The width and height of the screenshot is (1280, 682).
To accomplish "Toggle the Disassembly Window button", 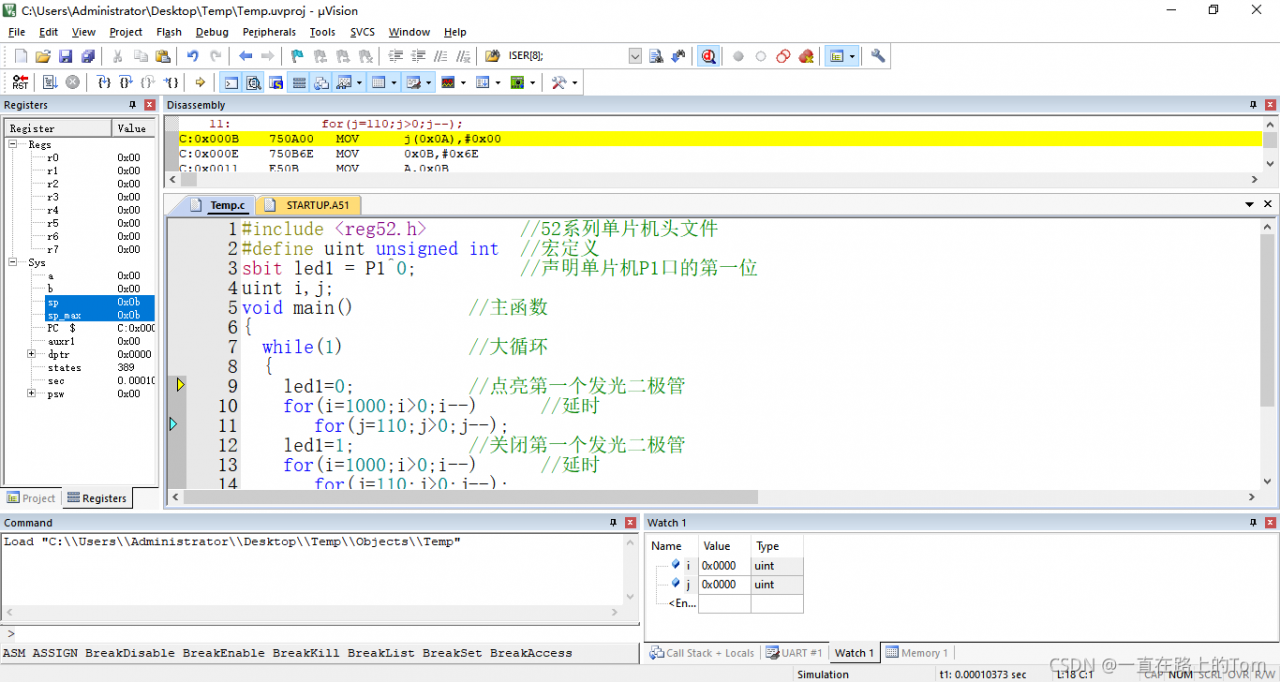I will (253, 83).
